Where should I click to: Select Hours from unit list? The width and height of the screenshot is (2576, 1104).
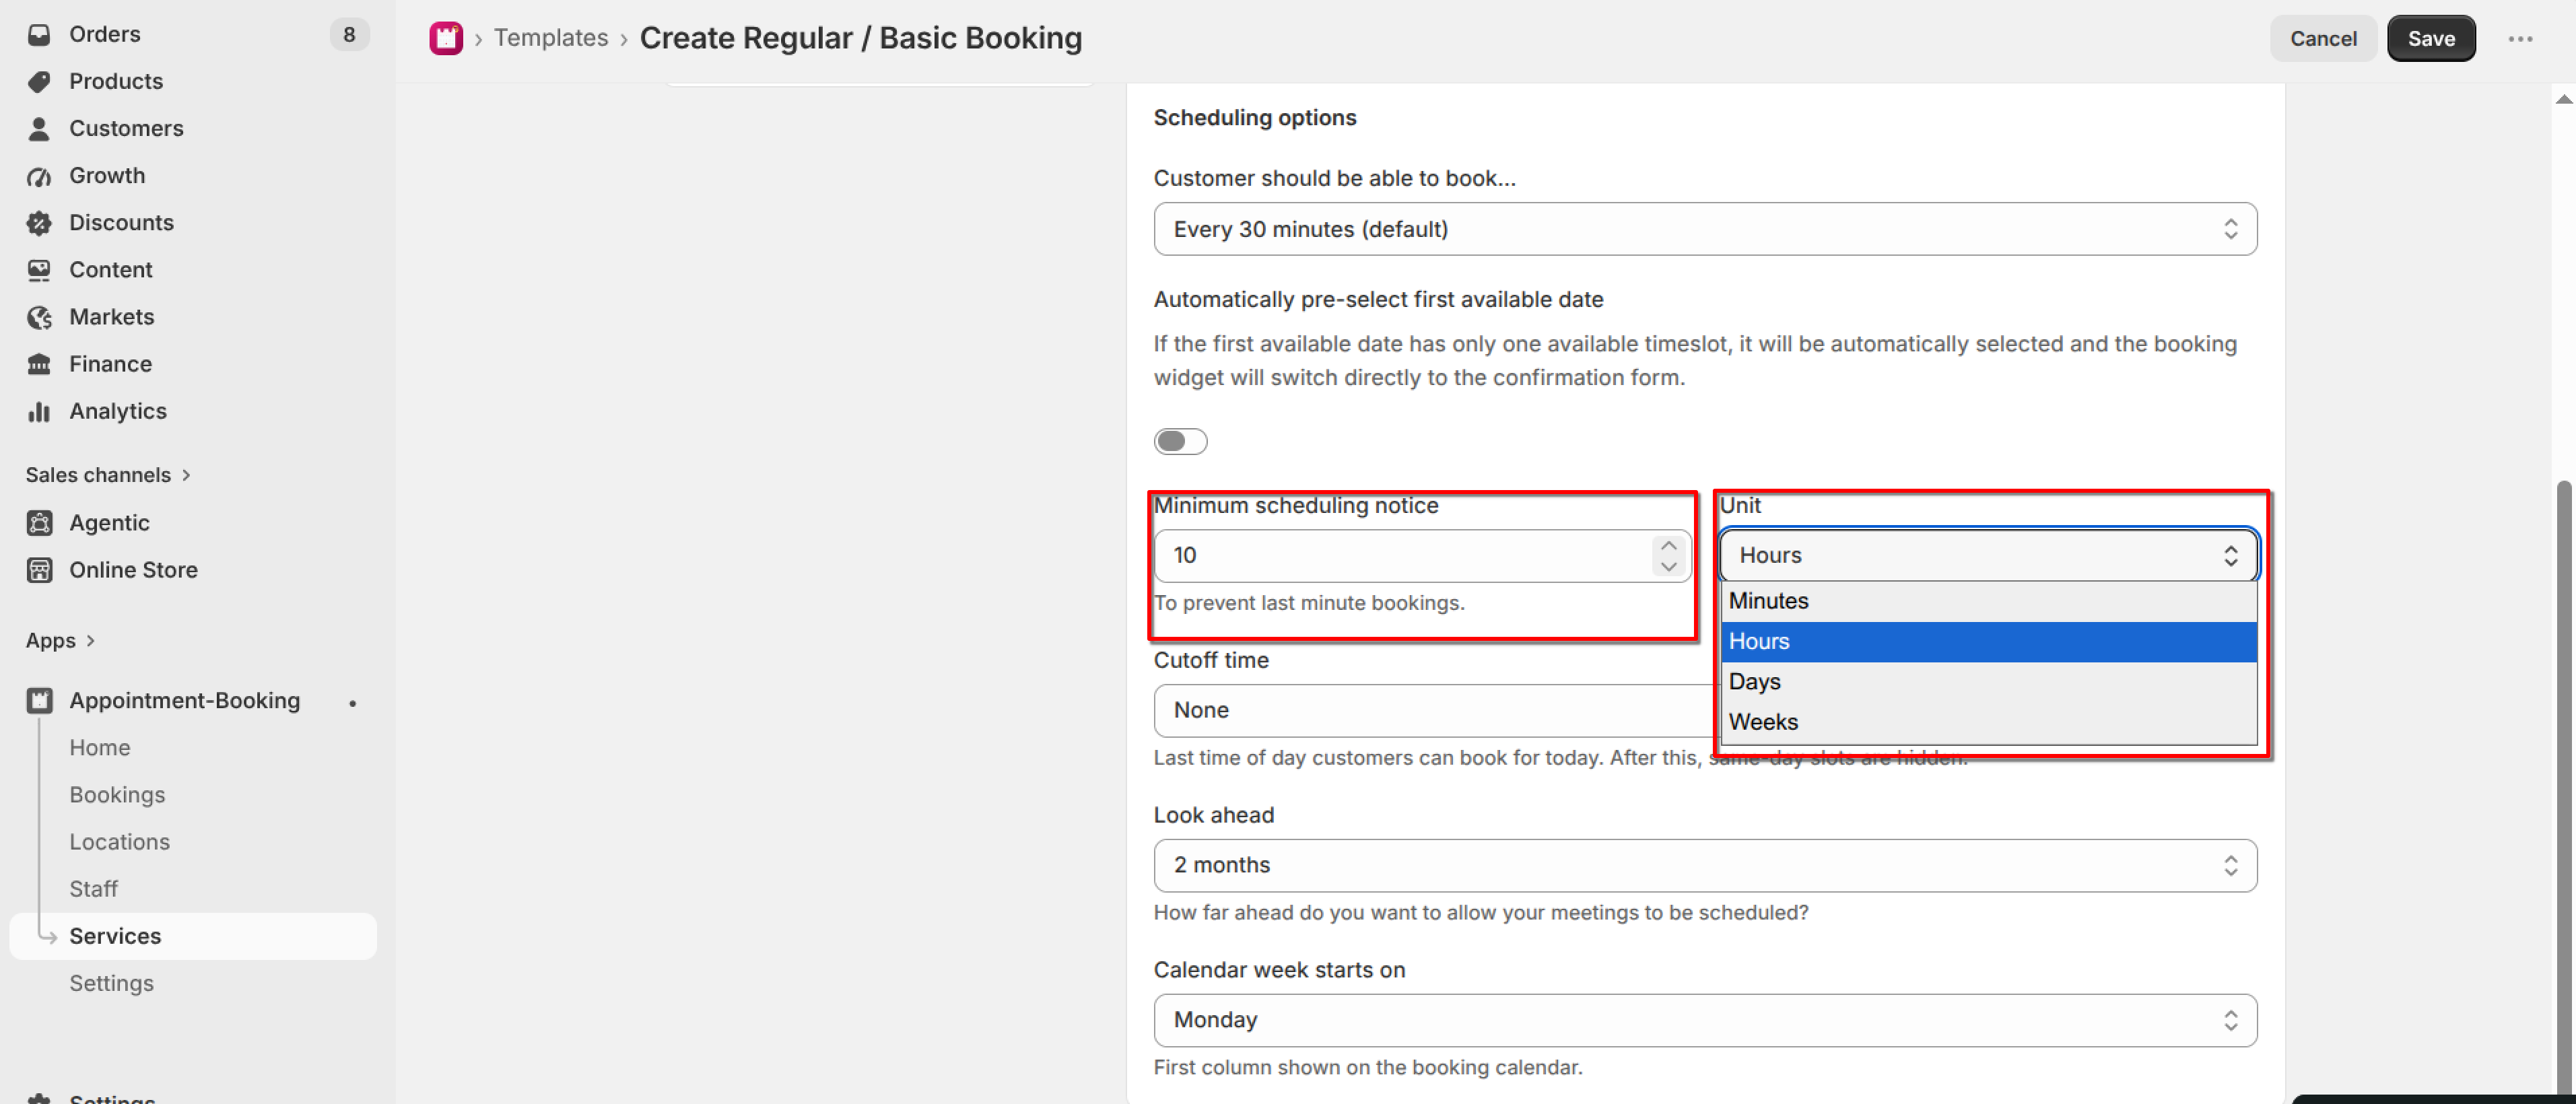point(1988,641)
